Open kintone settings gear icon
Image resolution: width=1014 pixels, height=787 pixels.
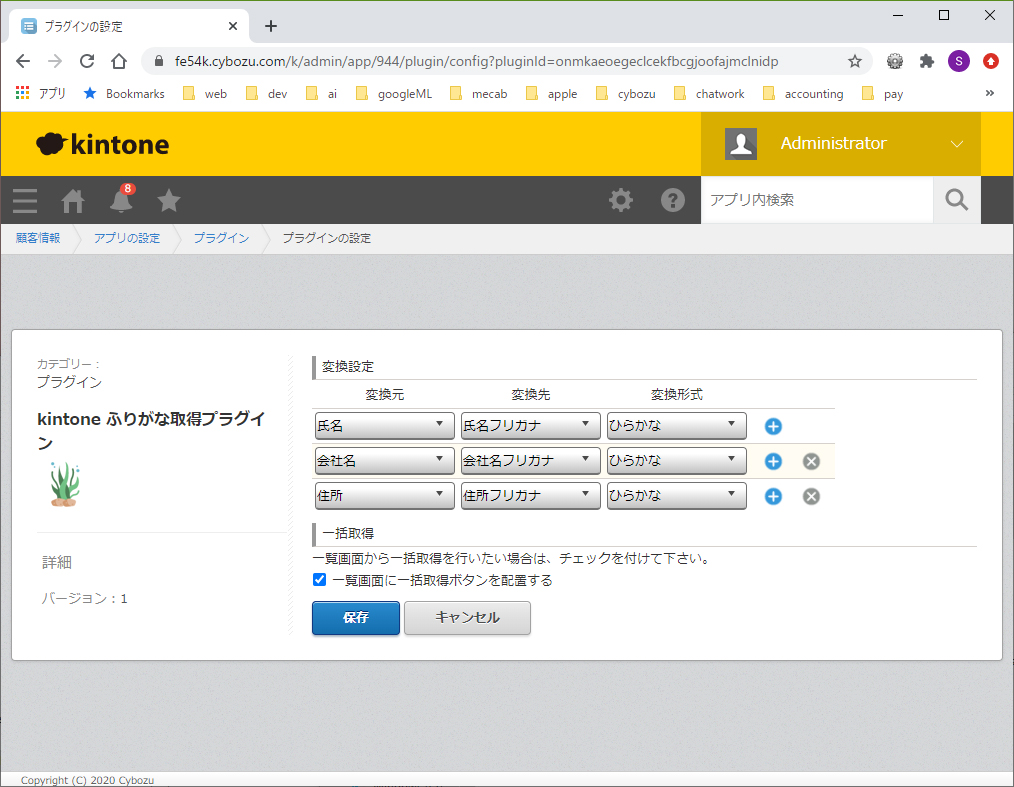pyautogui.click(x=621, y=200)
